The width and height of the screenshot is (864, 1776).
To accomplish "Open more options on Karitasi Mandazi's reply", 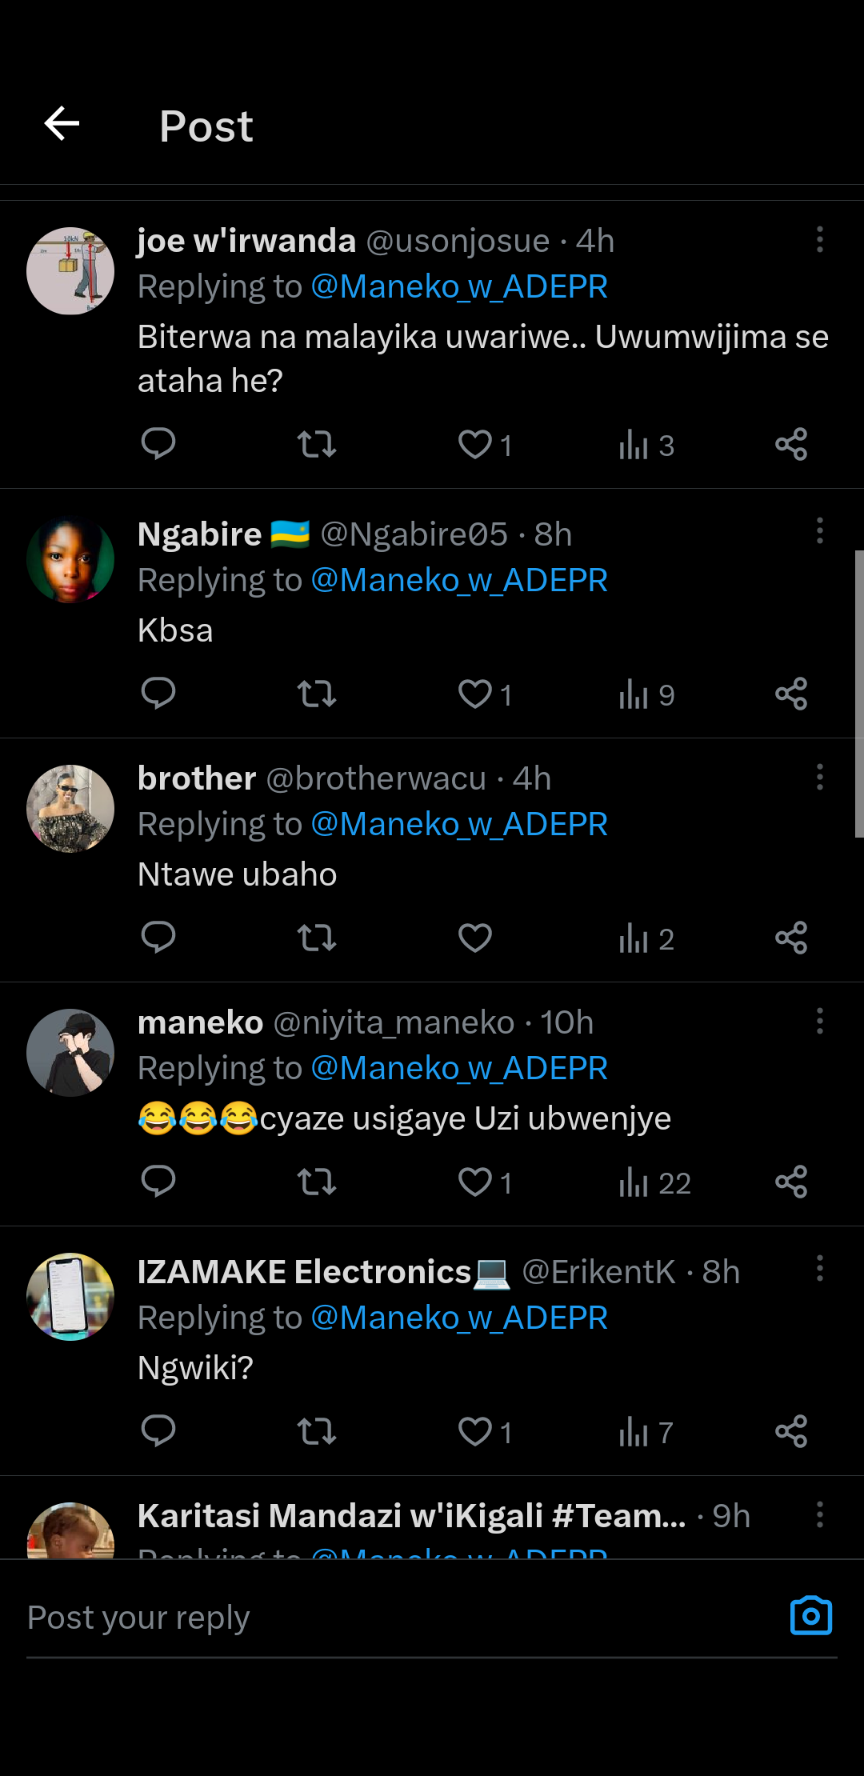I will pyautogui.click(x=820, y=1514).
